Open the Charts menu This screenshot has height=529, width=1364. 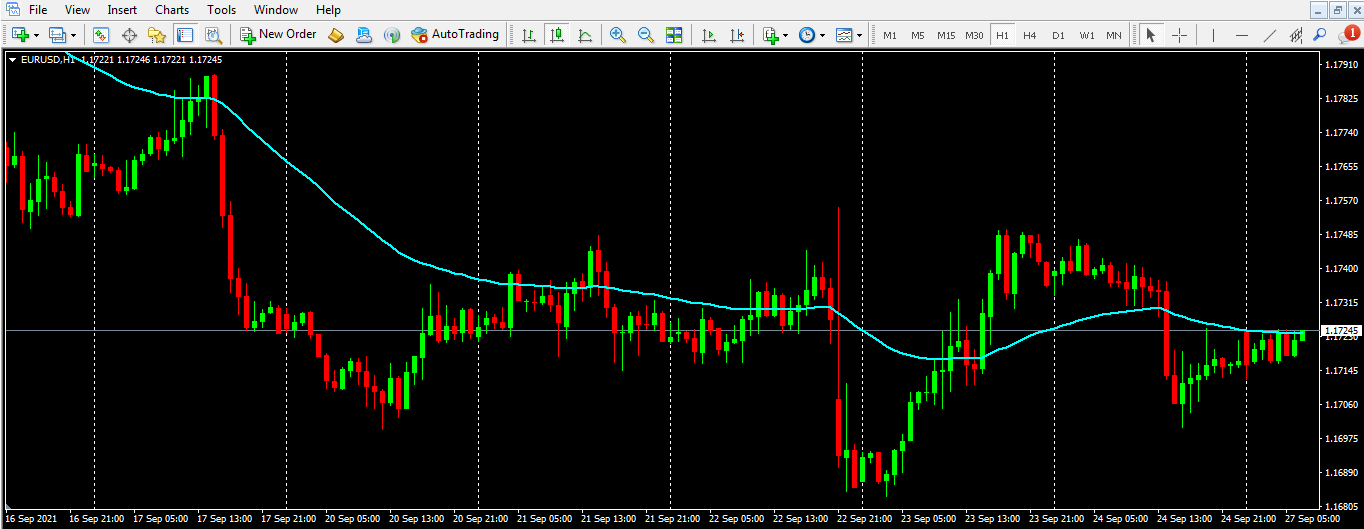click(x=172, y=10)
